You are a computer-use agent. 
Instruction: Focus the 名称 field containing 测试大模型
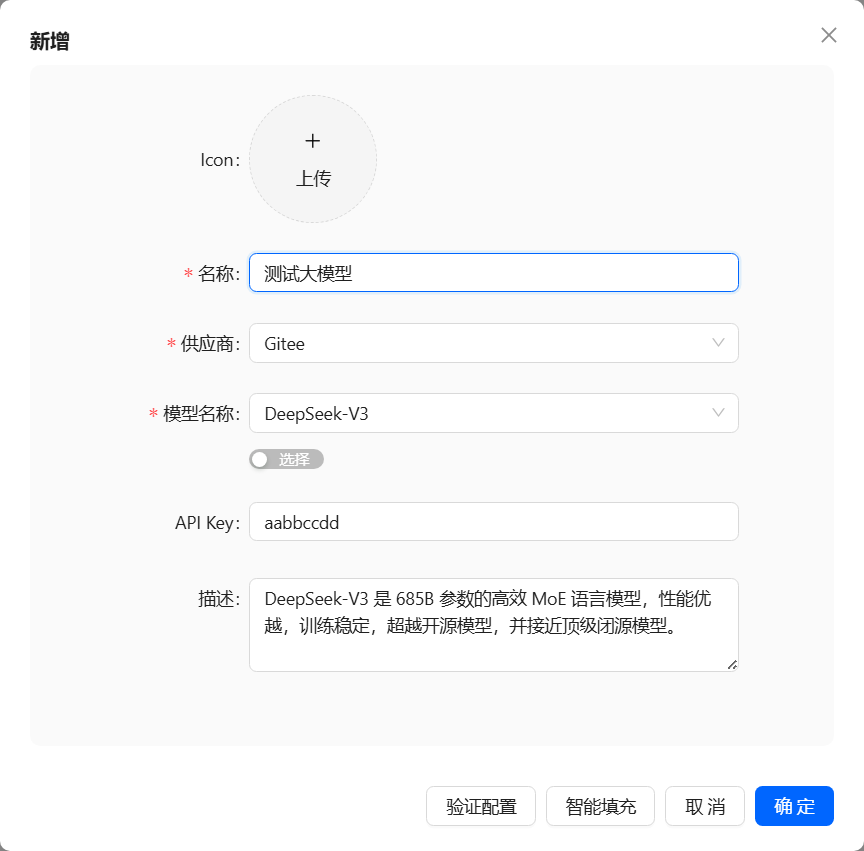point(493,273)
